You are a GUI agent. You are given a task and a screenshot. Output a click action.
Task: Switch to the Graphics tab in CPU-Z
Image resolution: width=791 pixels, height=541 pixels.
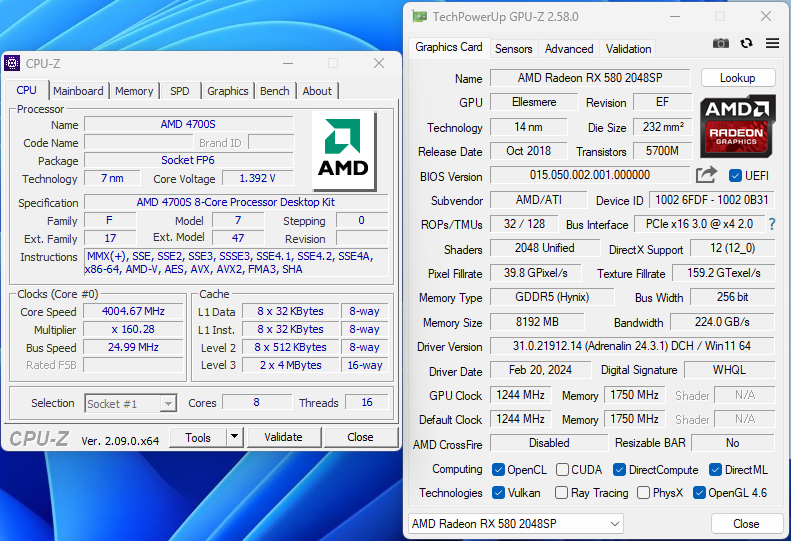pyautogui.click(x=228, y=91)
